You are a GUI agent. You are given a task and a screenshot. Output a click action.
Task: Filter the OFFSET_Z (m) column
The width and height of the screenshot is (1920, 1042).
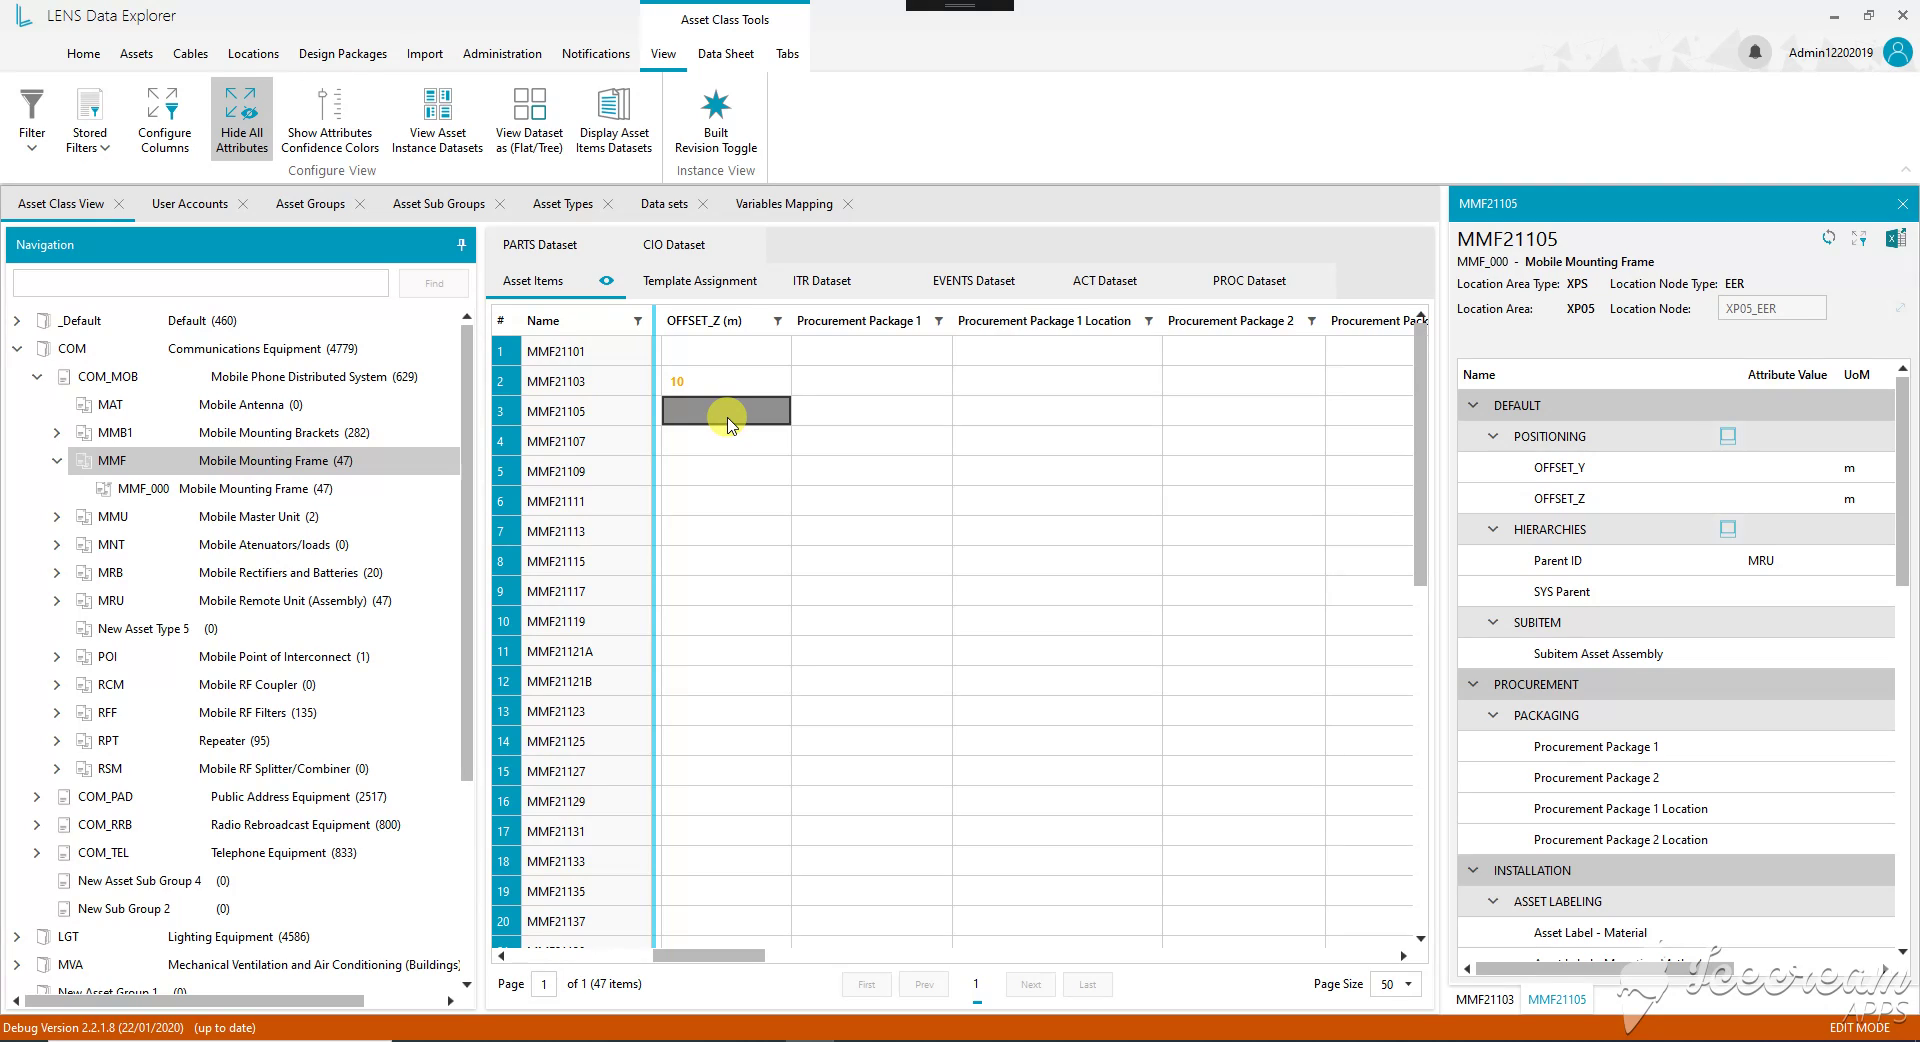click(778, 321)
